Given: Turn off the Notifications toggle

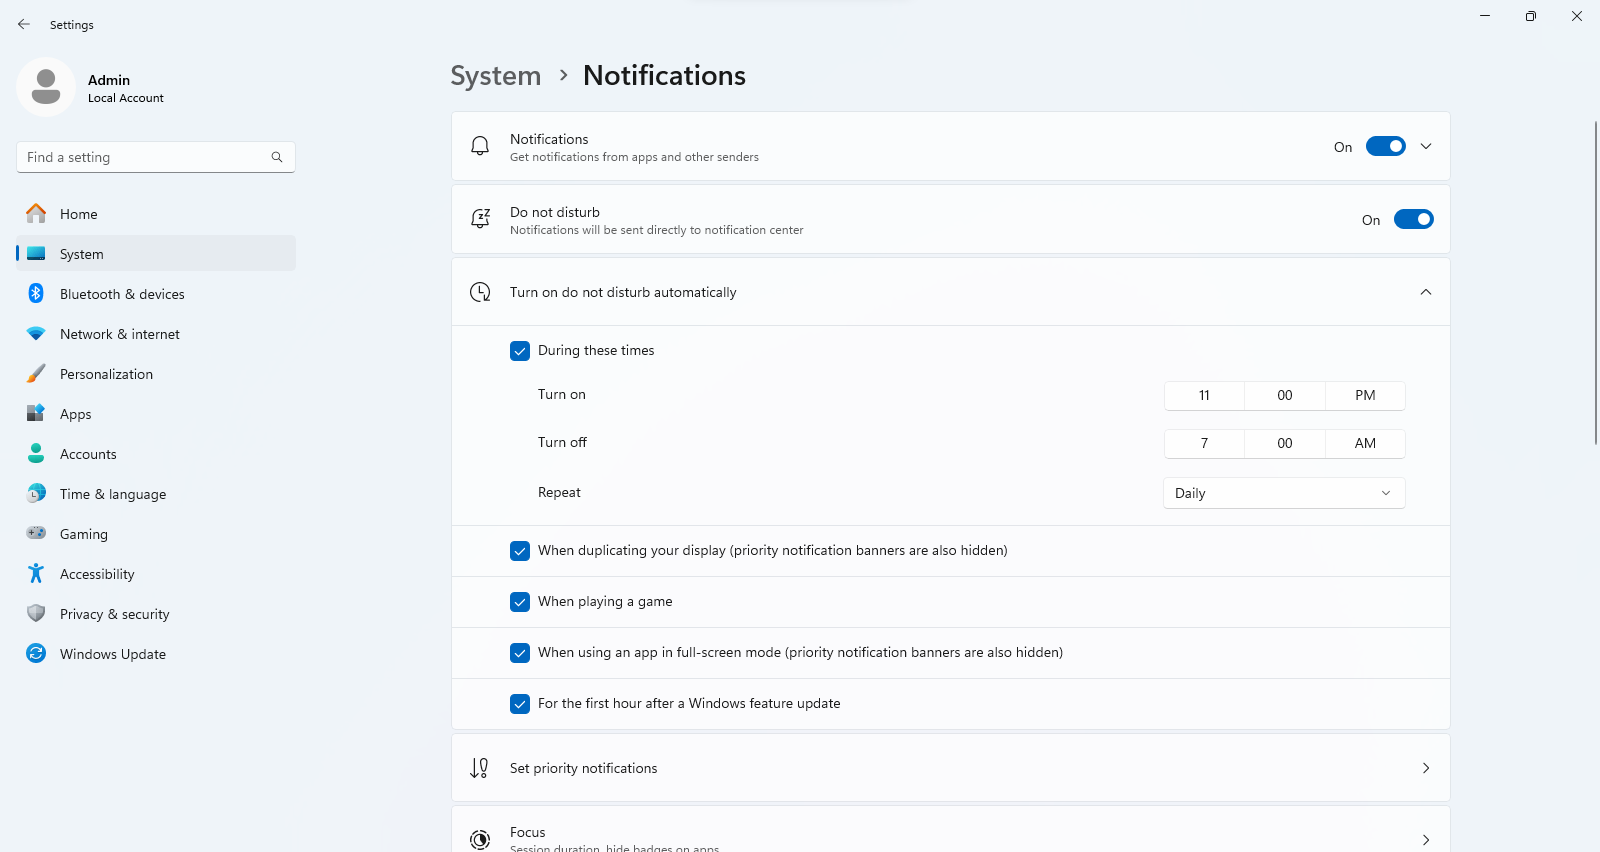Looking at the screenshot, I should (x=1386, y=146).
